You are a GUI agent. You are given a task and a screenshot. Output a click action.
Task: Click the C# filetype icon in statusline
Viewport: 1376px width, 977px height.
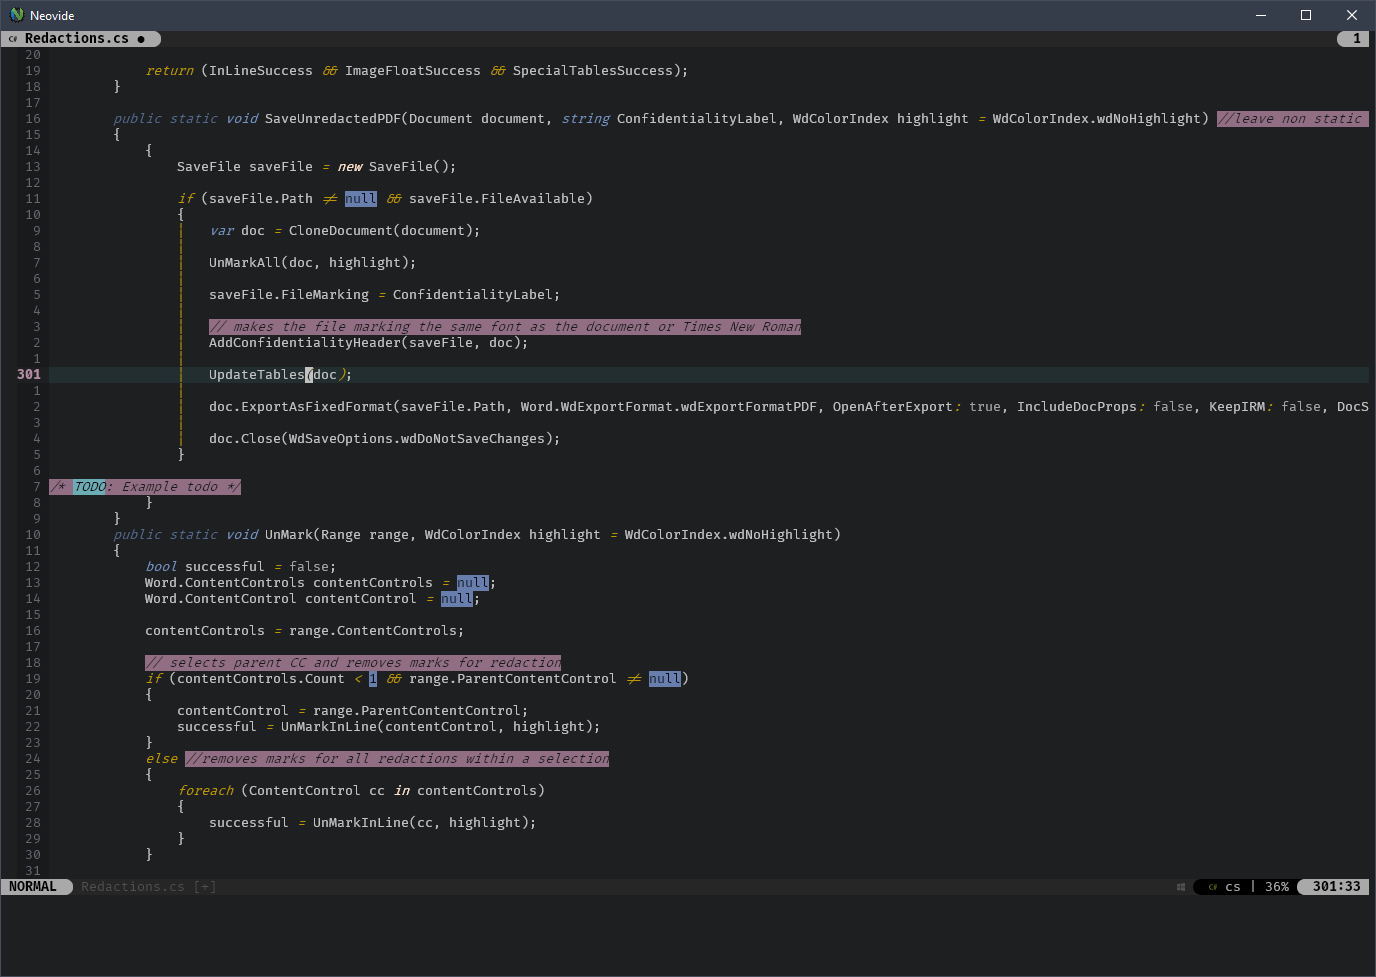tap(1213, 887)
